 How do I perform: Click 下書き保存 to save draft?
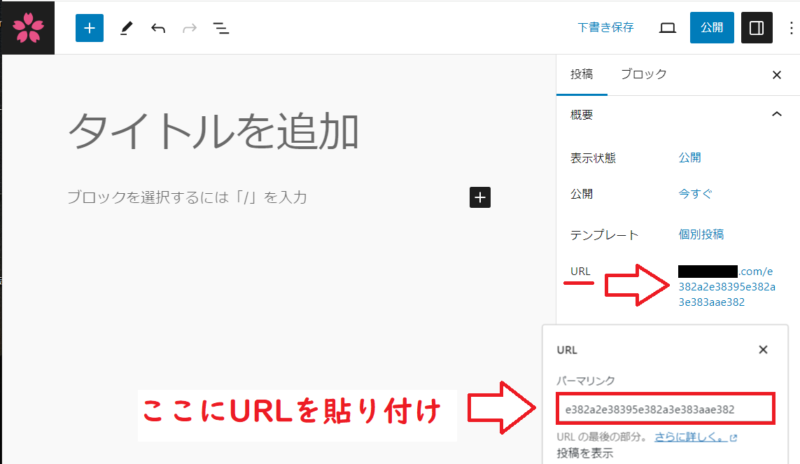[606, 28]
